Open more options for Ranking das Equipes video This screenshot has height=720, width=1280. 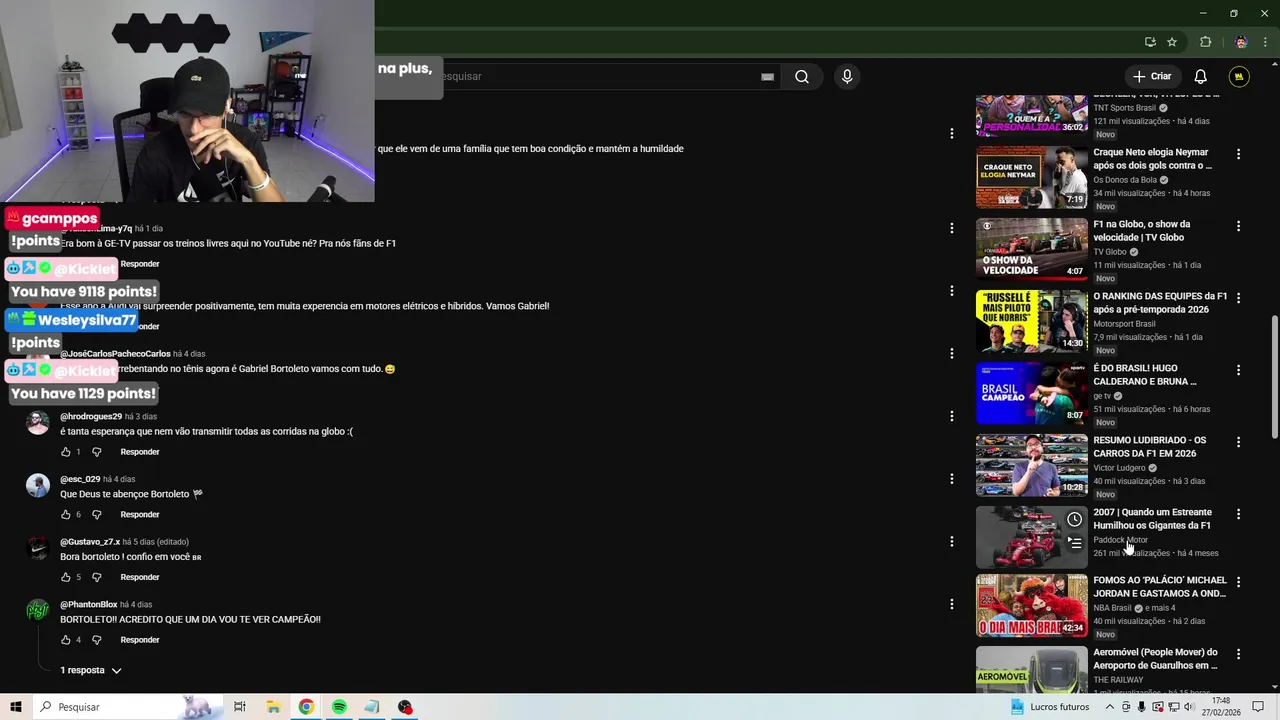[1238, 298]
